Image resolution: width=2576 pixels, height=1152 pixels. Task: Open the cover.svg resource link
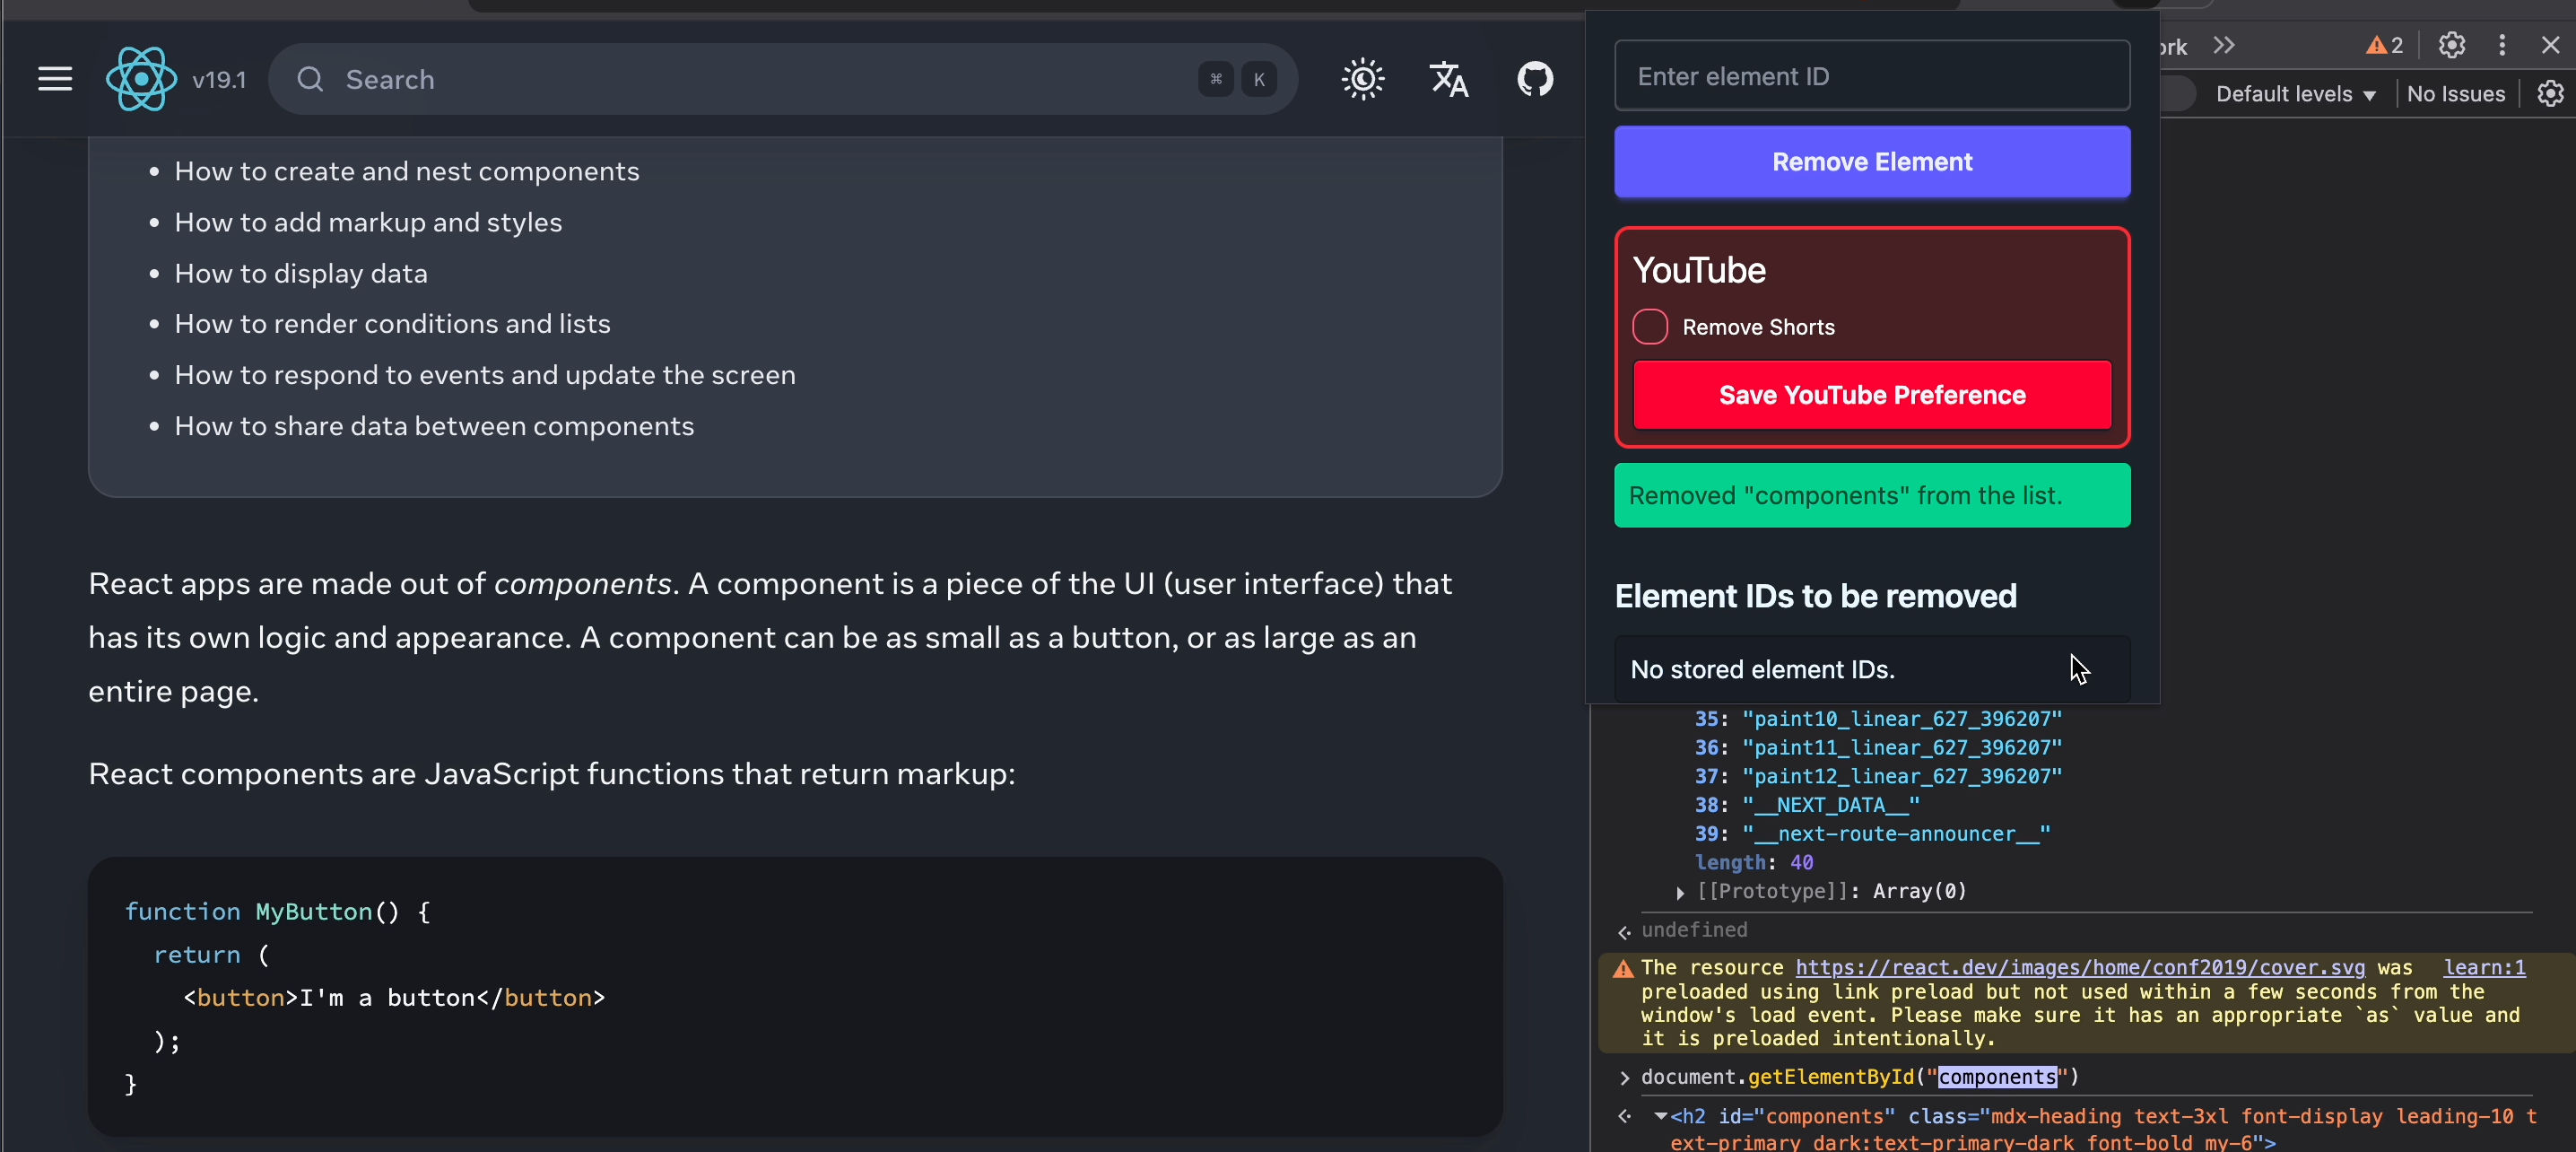point(2080,967)
